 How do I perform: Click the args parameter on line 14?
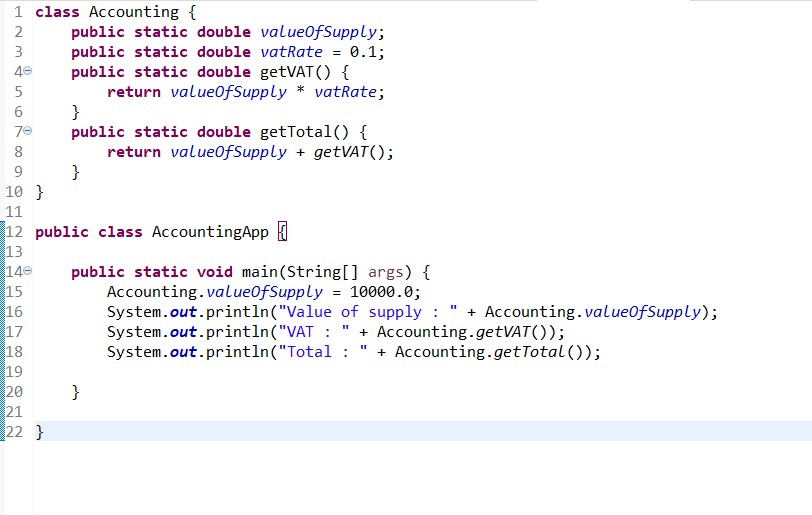386,273
